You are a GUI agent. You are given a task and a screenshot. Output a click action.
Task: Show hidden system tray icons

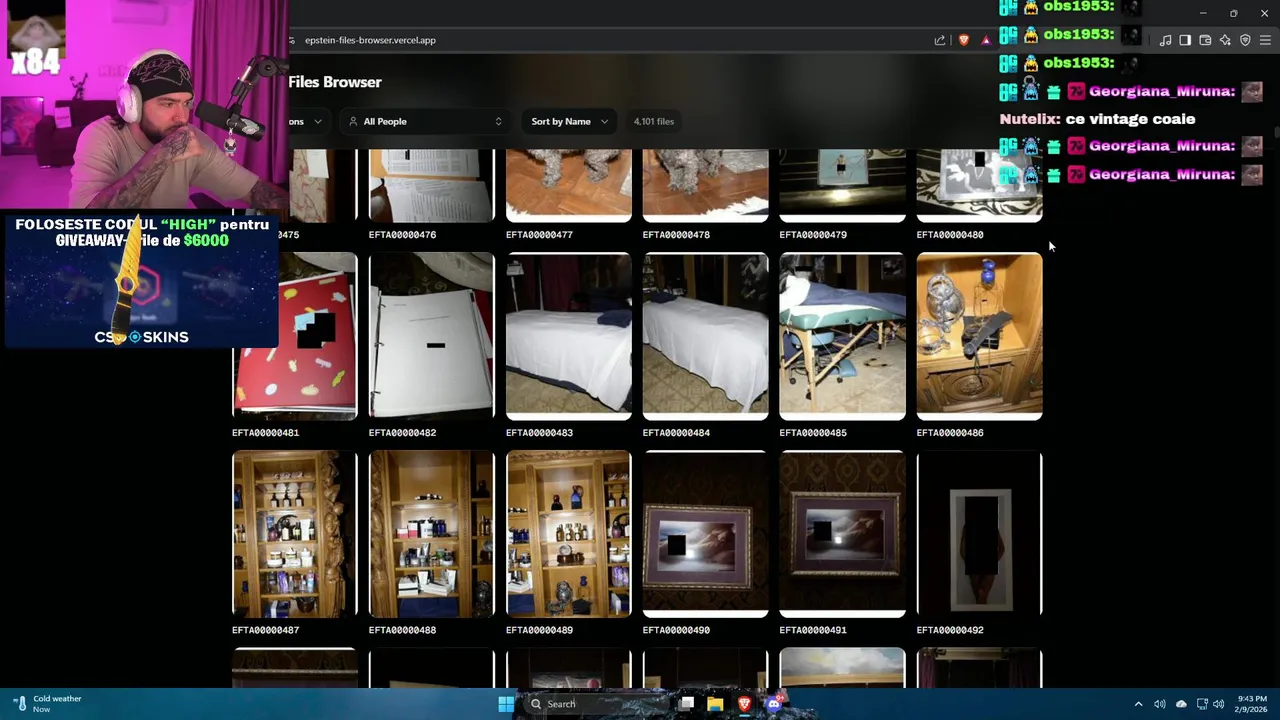point(1138,704)
